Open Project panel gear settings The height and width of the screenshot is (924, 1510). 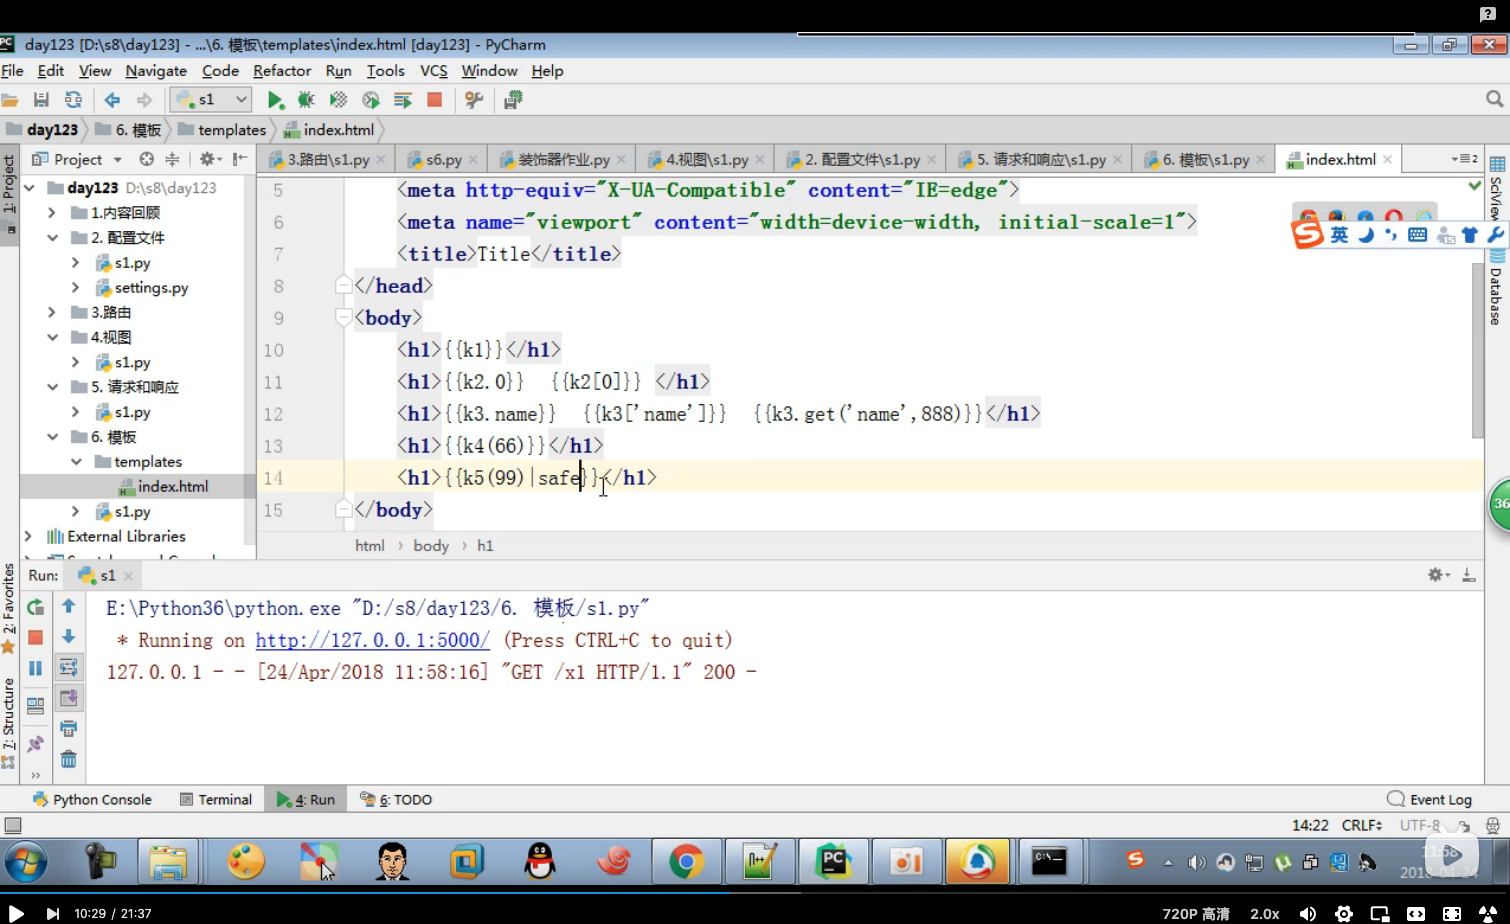[x=208, y=159]
